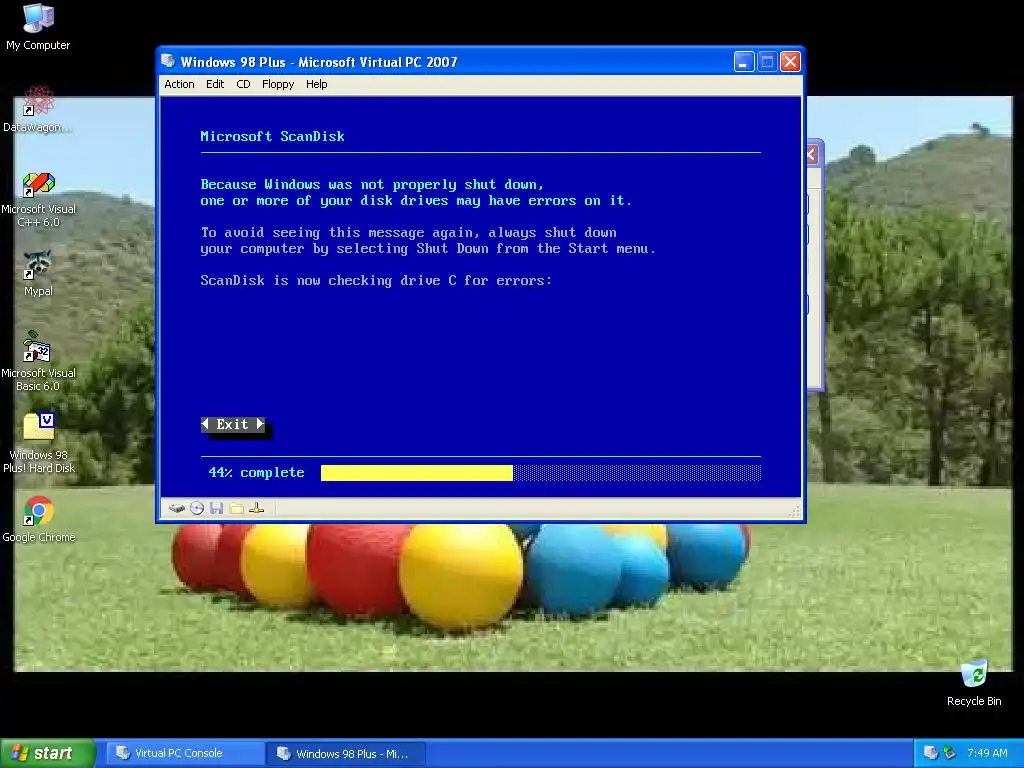This screenshot has width=1024, height=768.
Task: Click the yellow ScanDisk progress bar
Action: click(x=417, y=473)
